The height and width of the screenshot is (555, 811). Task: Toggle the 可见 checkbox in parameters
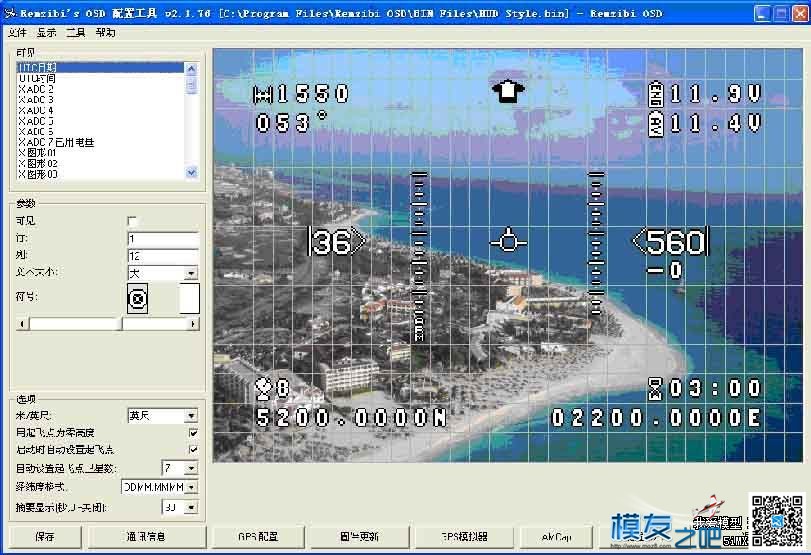coord(132,221)
